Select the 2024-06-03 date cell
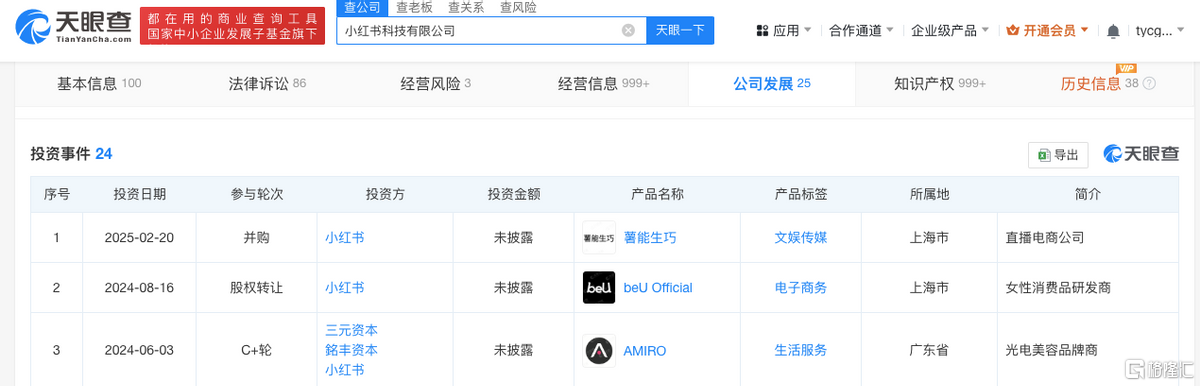Screen dimensions: 1200x386 click(140, 351)
